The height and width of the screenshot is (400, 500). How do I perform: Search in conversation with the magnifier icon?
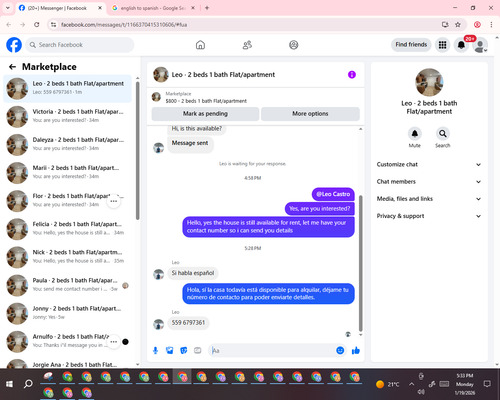pyautogui.click(x=443, y=134)
